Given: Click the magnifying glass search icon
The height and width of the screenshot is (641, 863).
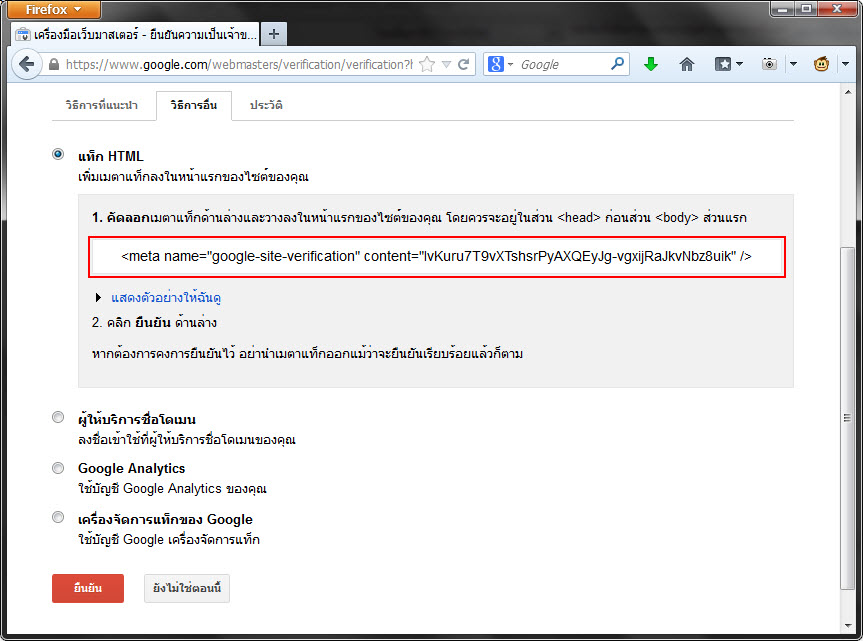Looking at the screenshot, I should click(x=617, y=64).
